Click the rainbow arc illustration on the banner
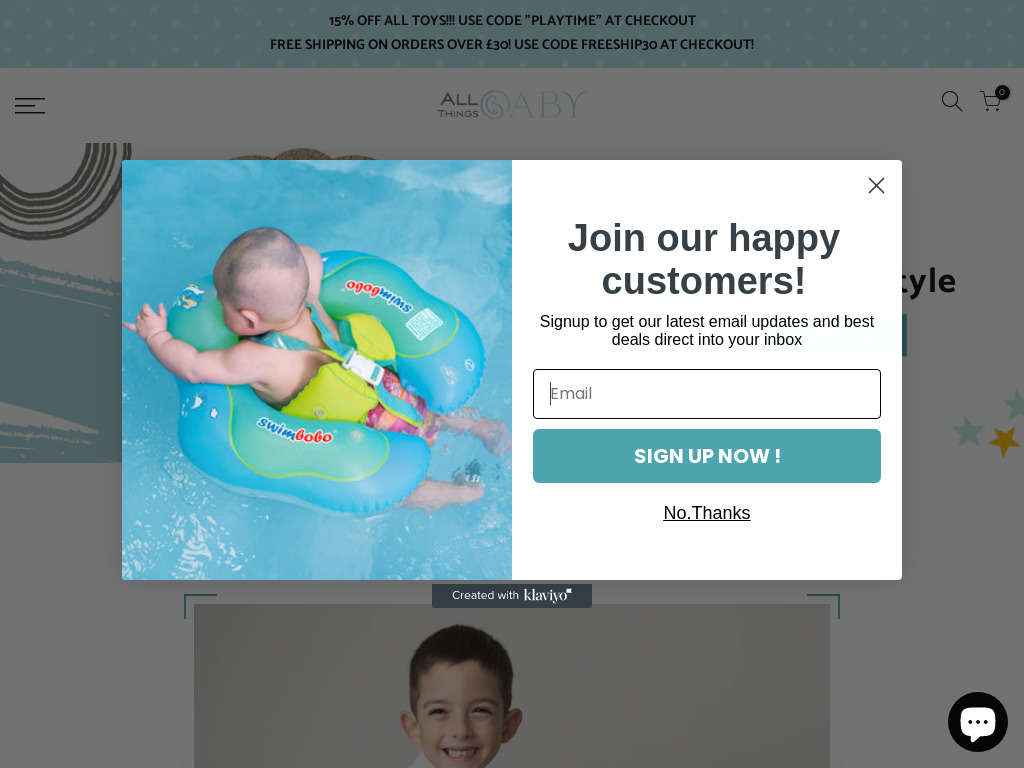This screenshot has width=1024, height=768. (x=63, y=189)
